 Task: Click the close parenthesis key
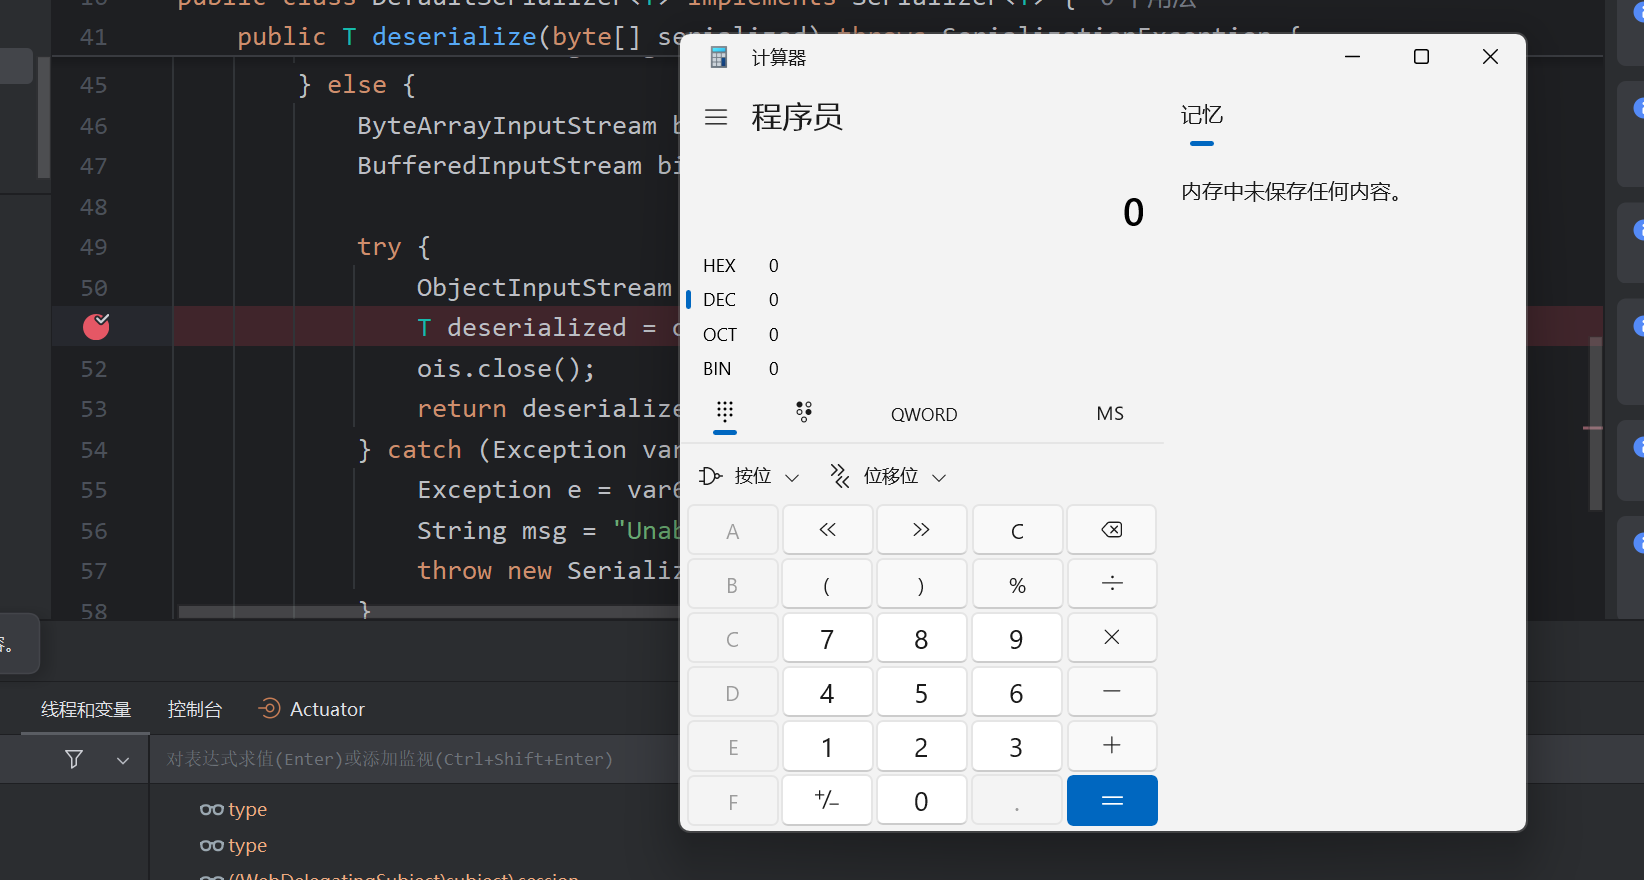pos(921,584)
